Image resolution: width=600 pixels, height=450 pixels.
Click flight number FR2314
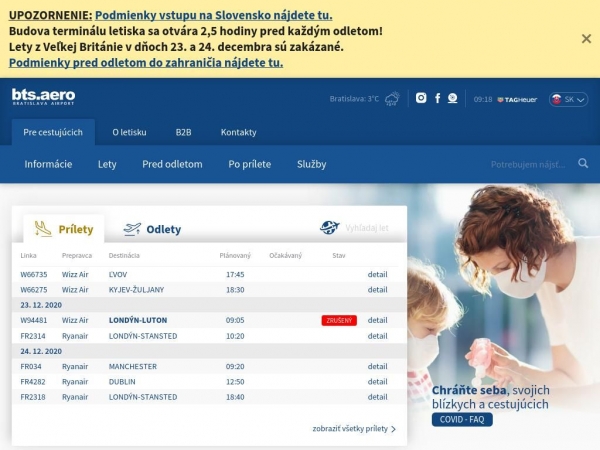[x=33, y=336]
